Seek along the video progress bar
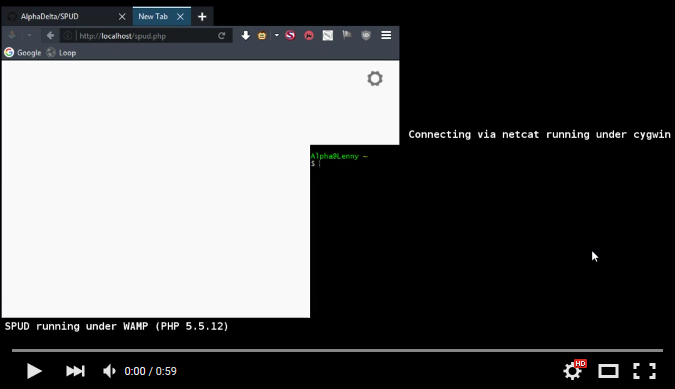This screenshot has height=389, width=675. 337,350
